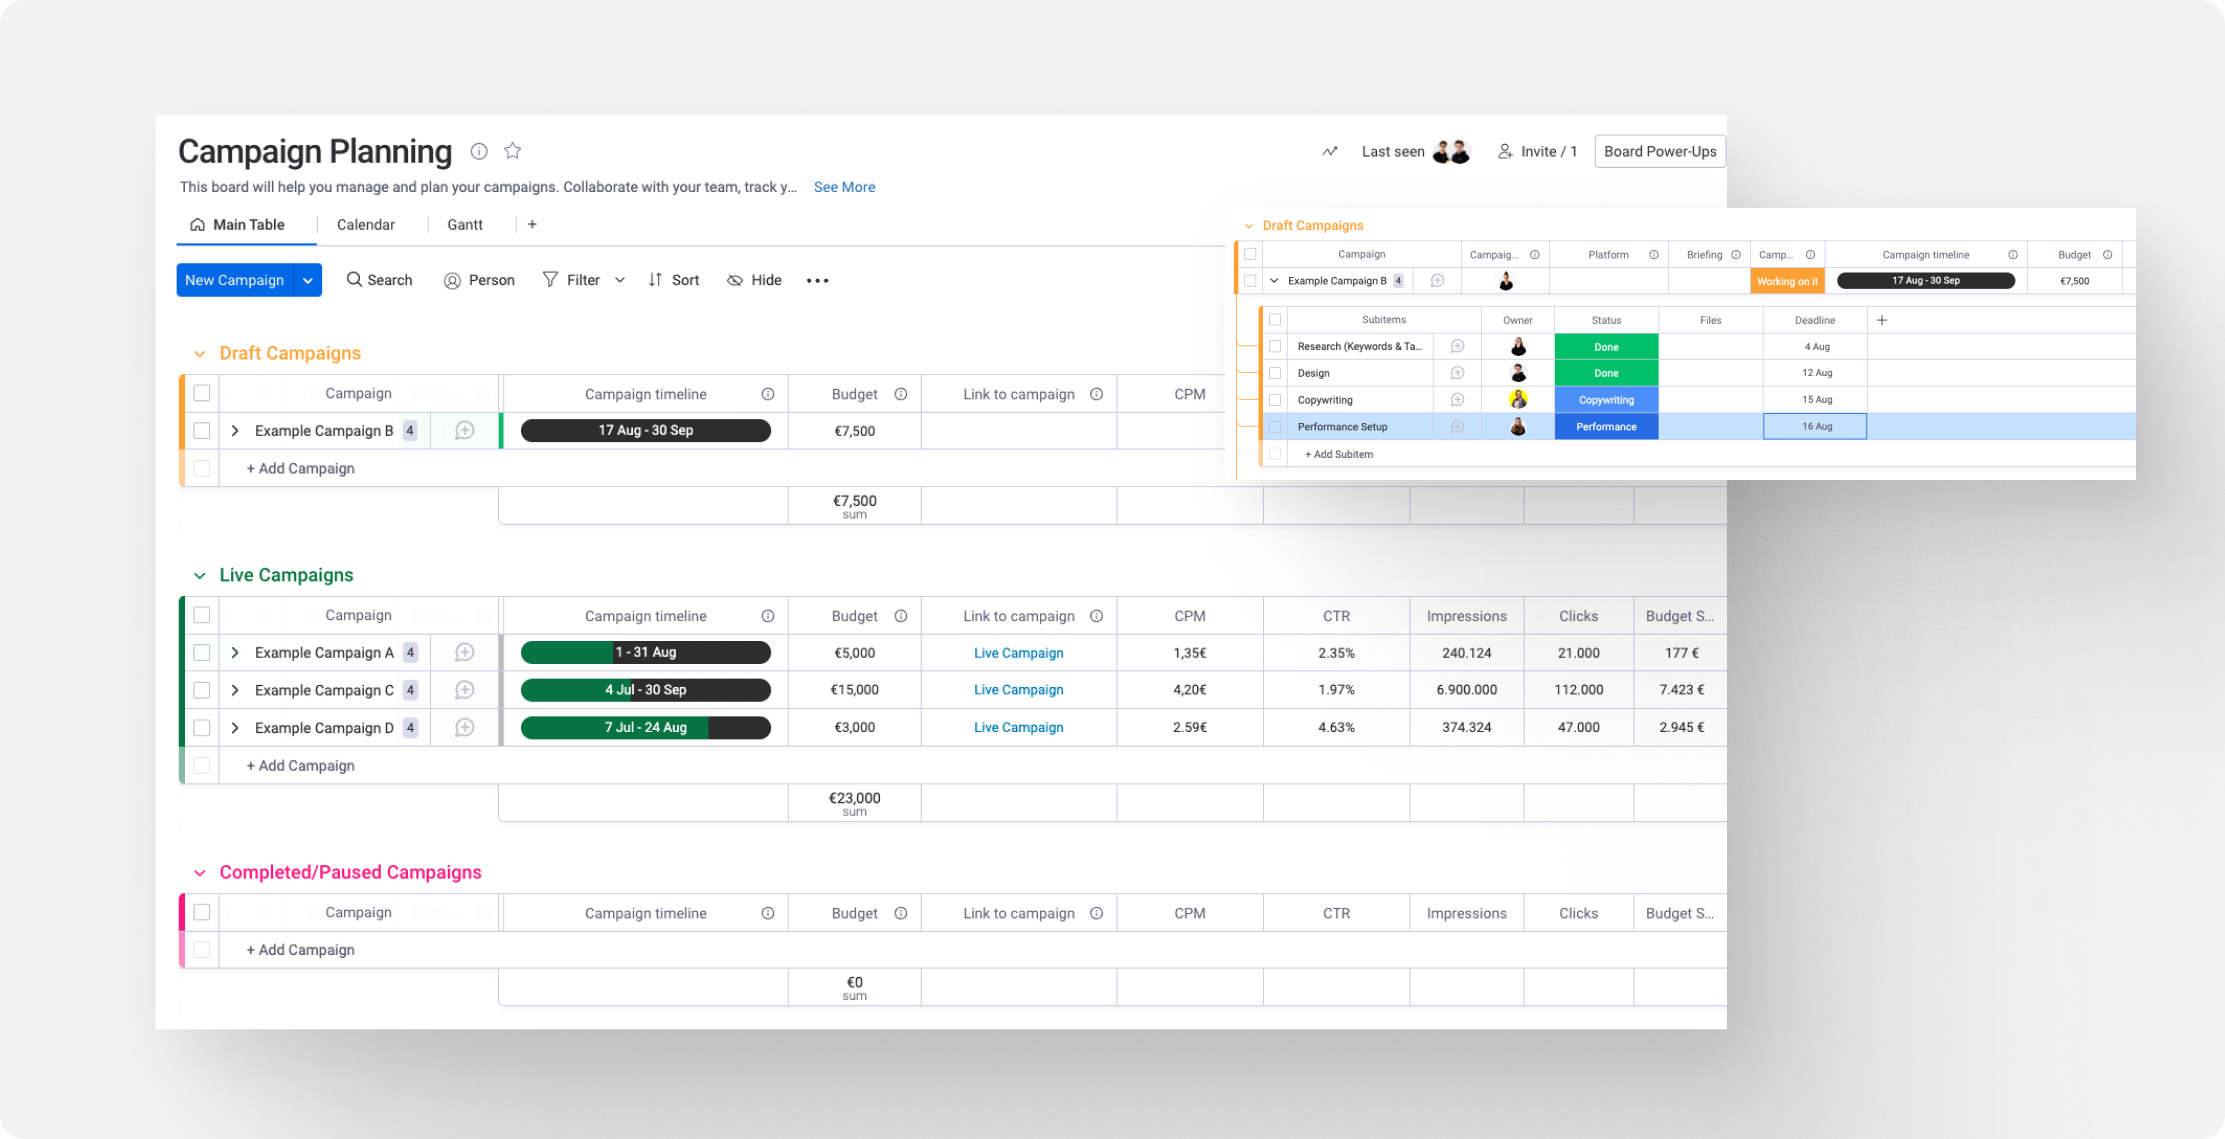Switch to the Calendar view tab
2225x1139 pixels.
pyautogui.click(x=365, y=225)
